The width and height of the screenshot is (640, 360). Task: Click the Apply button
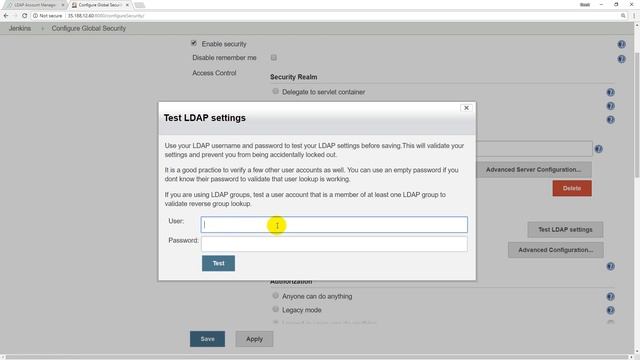point(254,339)
